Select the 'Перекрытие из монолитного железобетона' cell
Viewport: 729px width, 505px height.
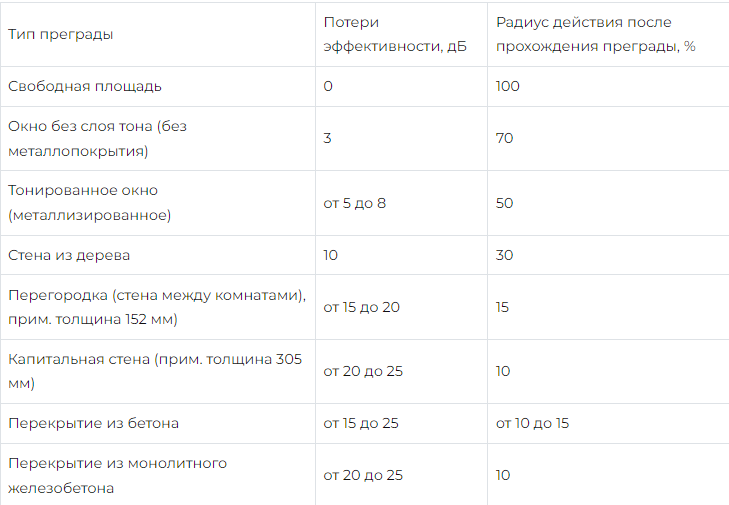point(117,475)
